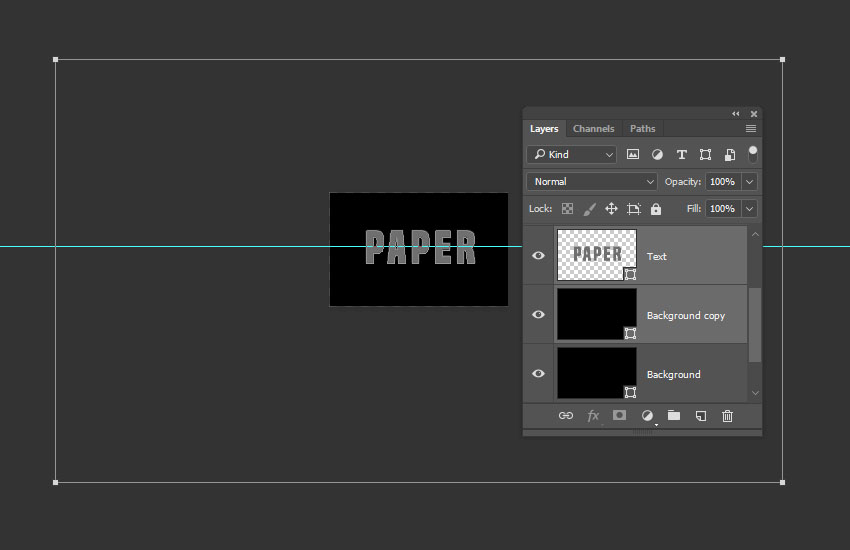Add a layer style fx icon
Screen dimensions: 850x550
593,416
